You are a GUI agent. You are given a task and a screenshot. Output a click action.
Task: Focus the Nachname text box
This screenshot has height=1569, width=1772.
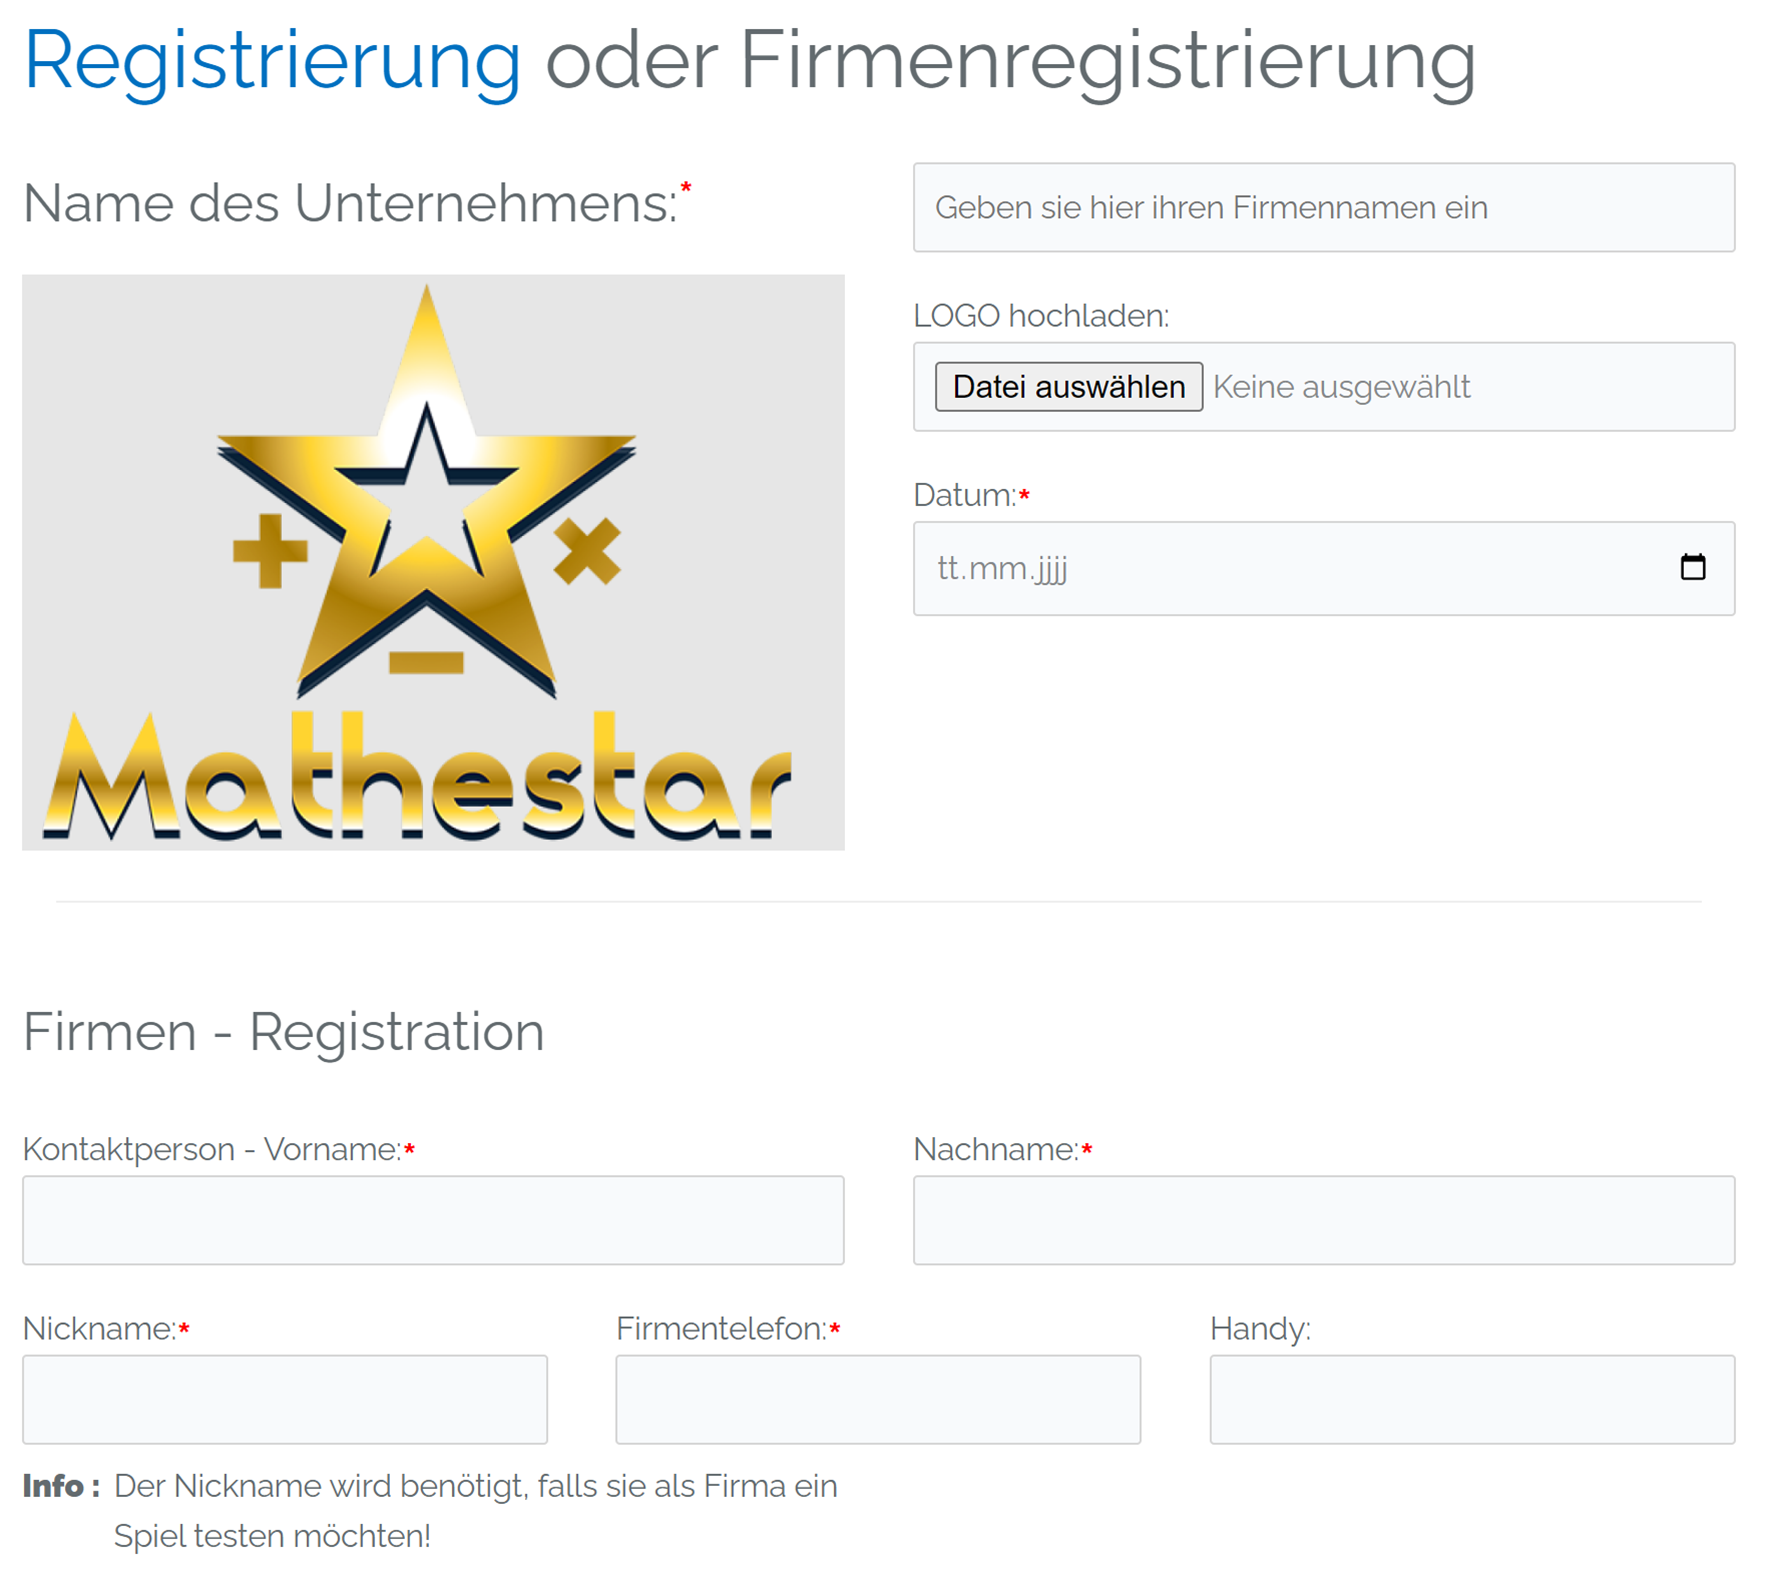click(x=1323, y=1220)
